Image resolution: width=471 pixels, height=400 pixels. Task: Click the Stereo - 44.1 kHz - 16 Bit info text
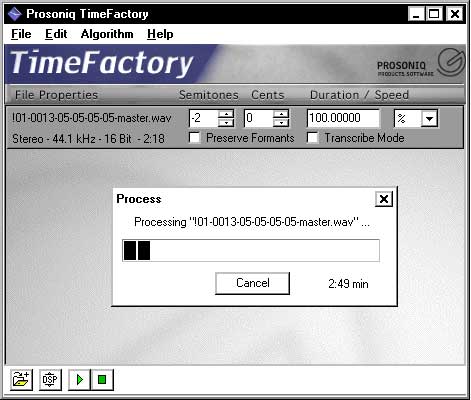[88, 138]
